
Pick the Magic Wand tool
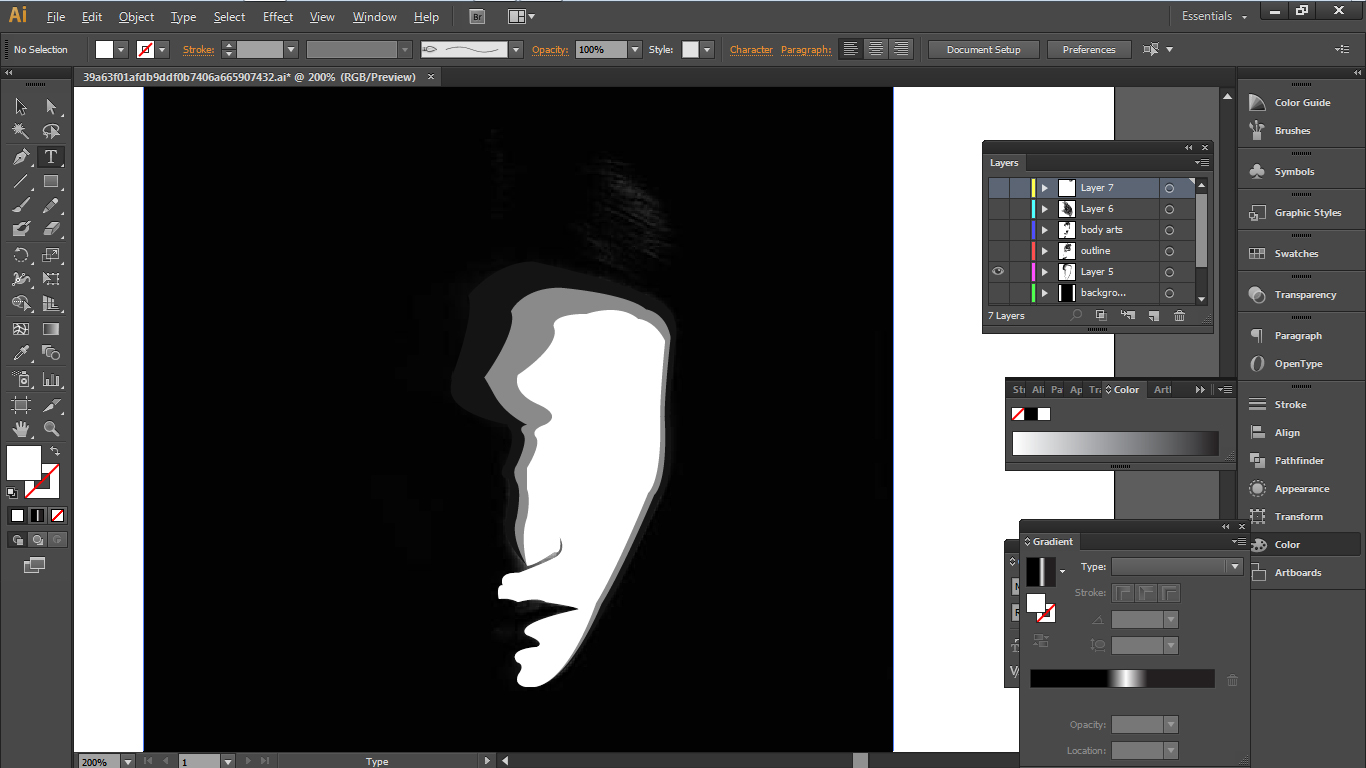[21, 131]
